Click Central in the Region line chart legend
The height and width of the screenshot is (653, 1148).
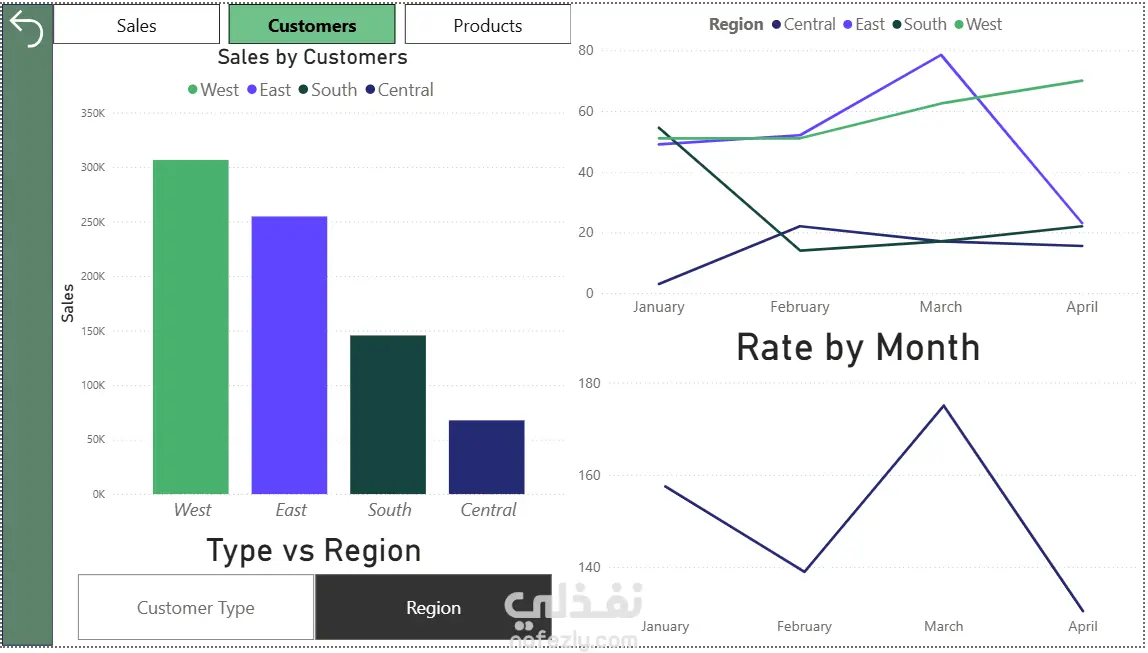point(804,24)
